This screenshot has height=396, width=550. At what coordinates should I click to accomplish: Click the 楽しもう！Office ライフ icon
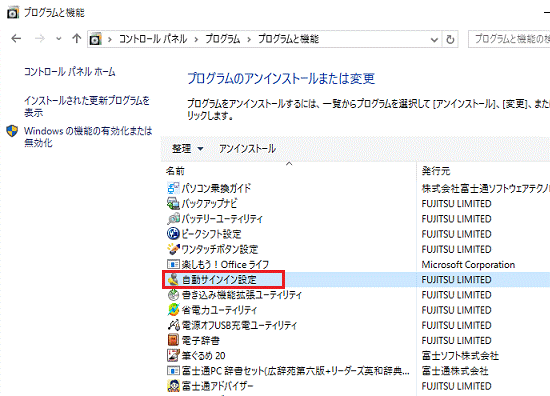click(173, 264)
